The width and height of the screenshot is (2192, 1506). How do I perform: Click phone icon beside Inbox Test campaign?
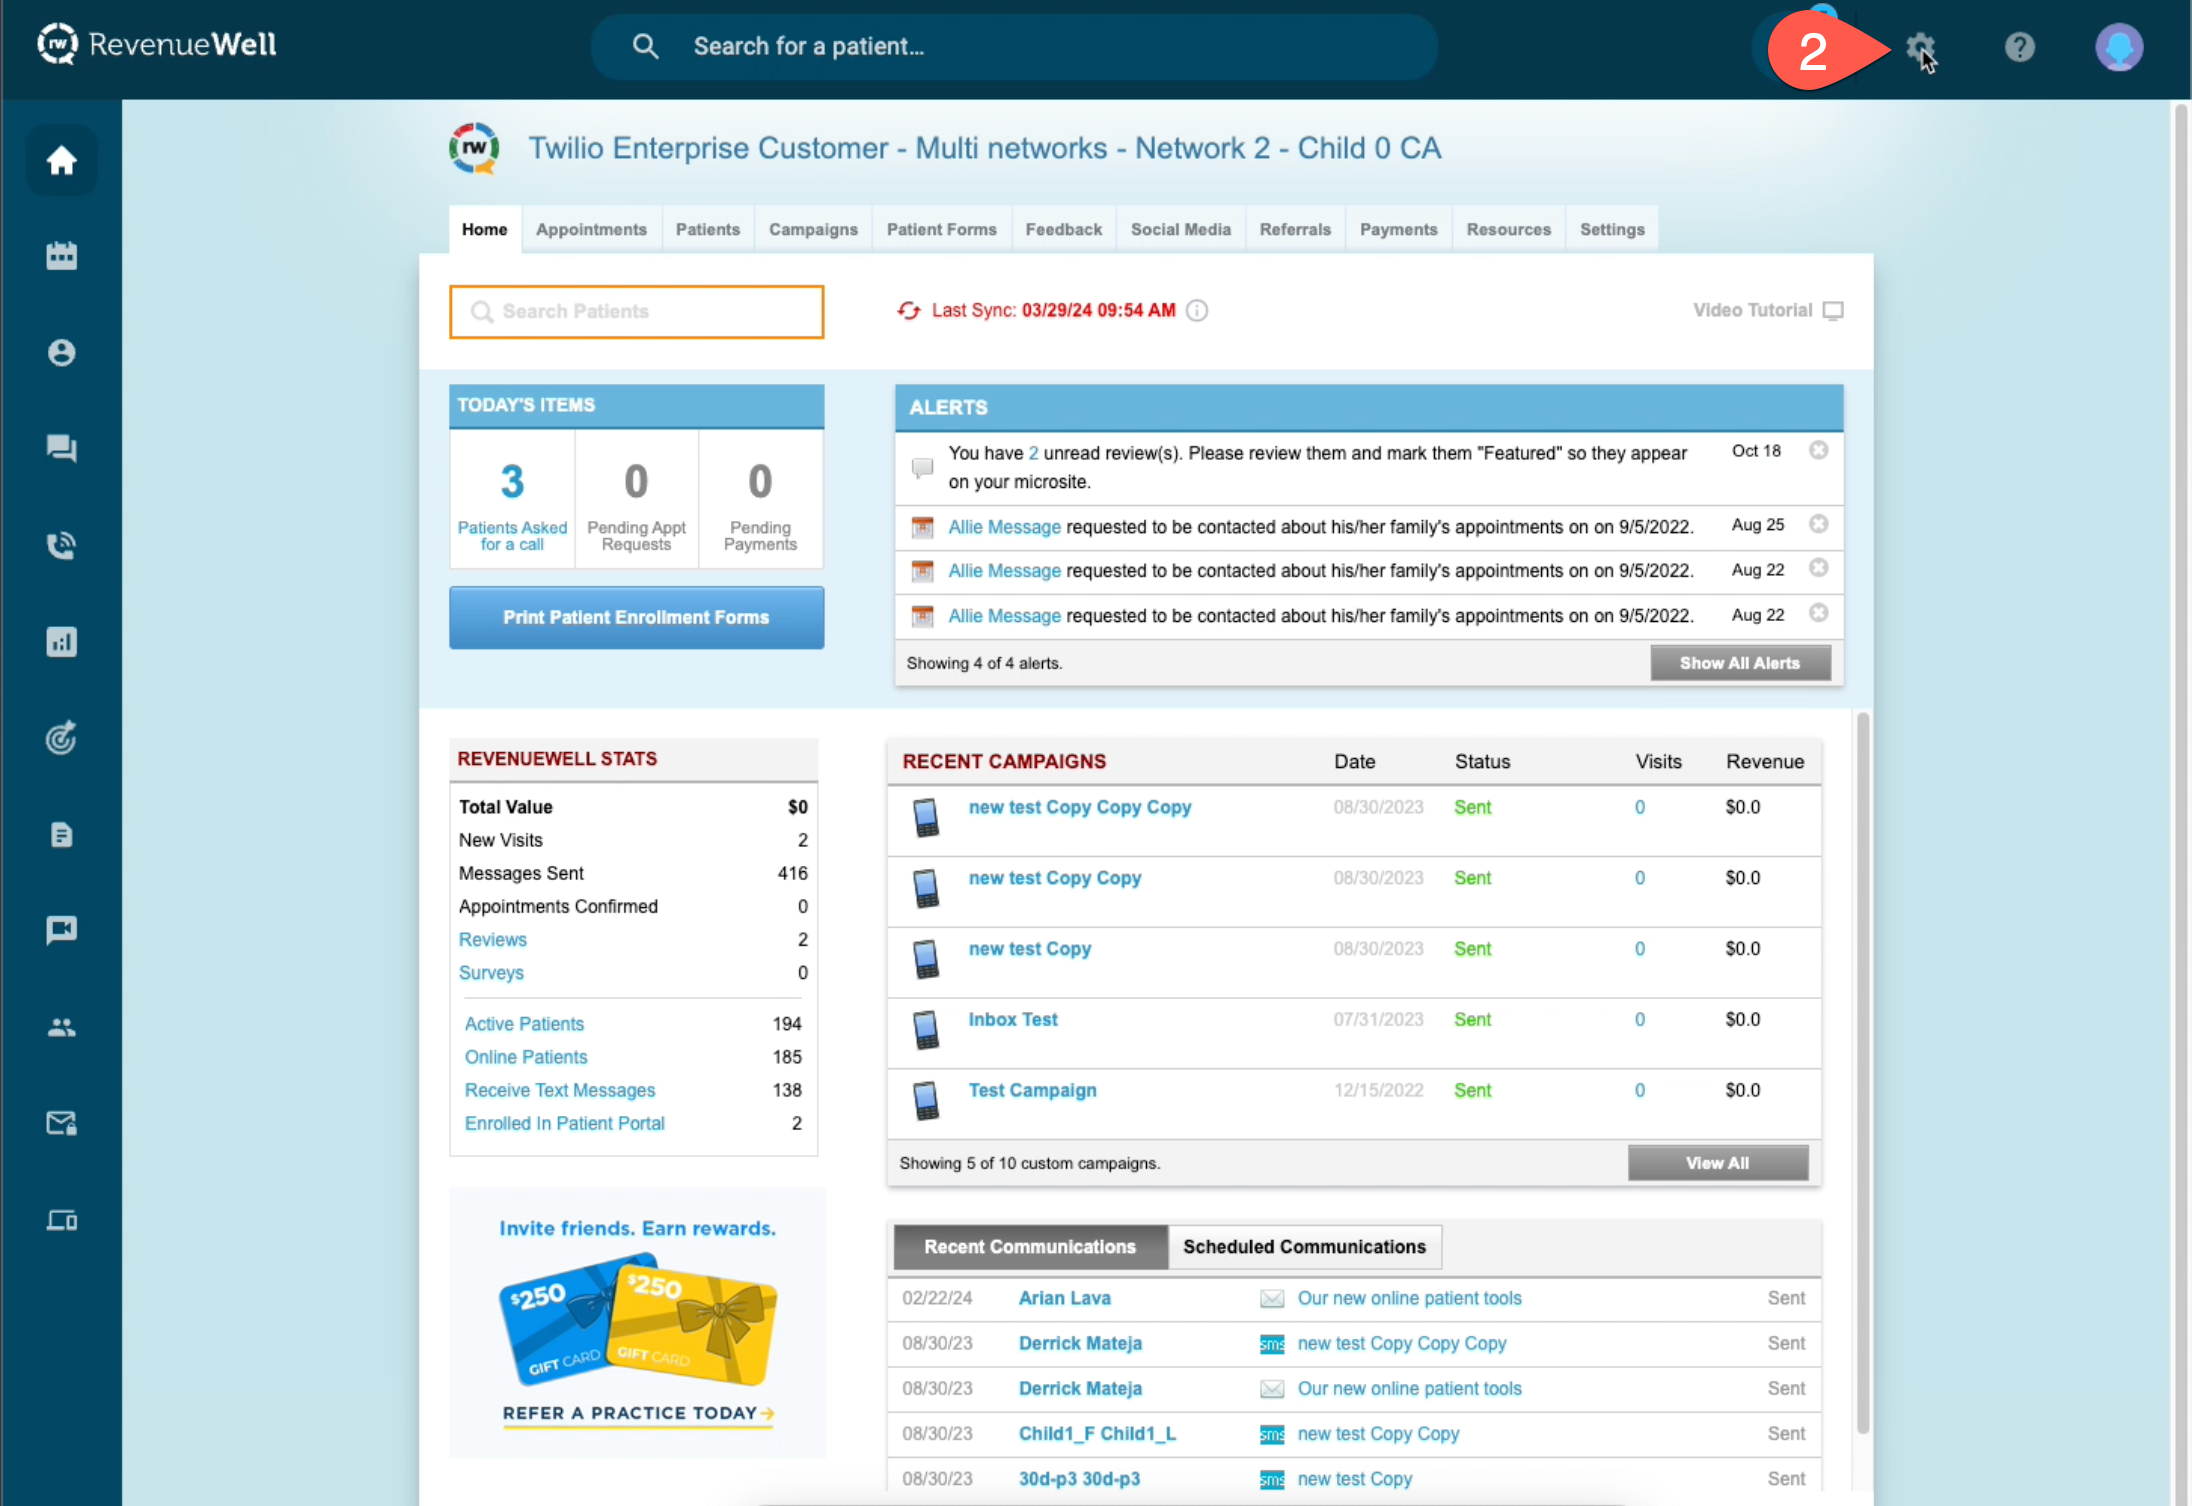click(926, 1029)
